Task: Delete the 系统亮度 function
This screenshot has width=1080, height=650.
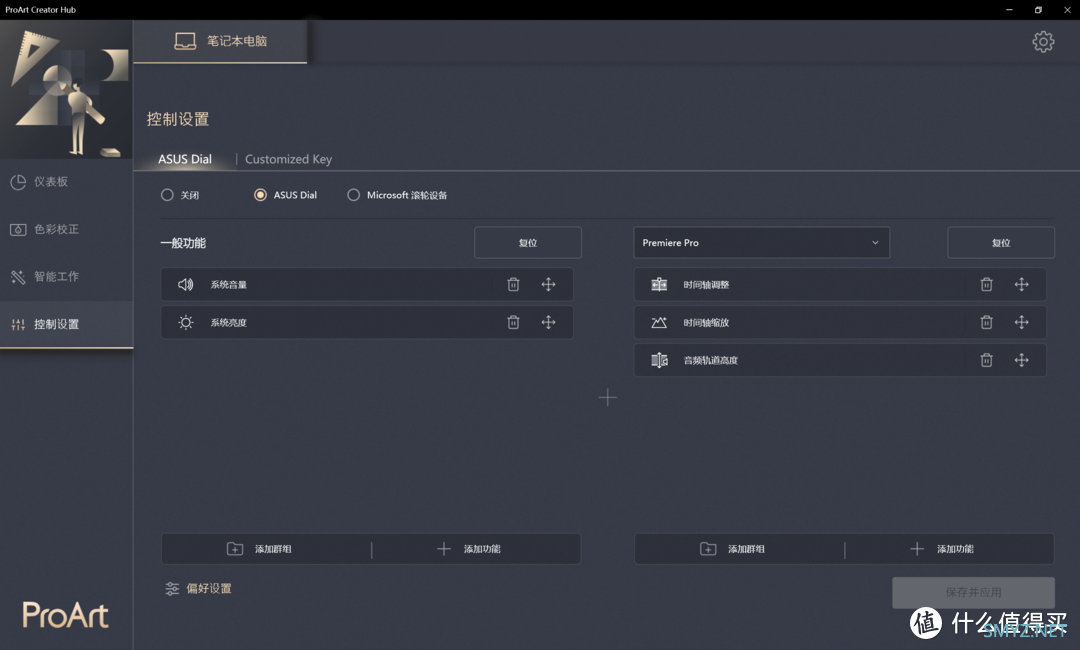Action: click(513, 322)
